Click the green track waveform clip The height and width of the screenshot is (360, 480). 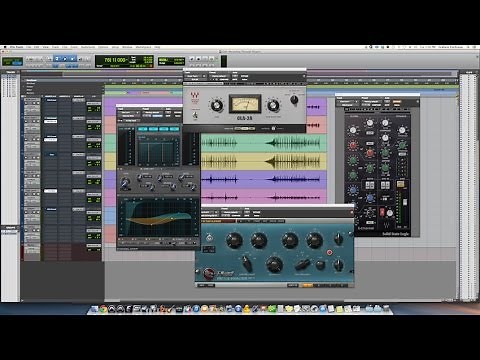(x=264, y=143)
